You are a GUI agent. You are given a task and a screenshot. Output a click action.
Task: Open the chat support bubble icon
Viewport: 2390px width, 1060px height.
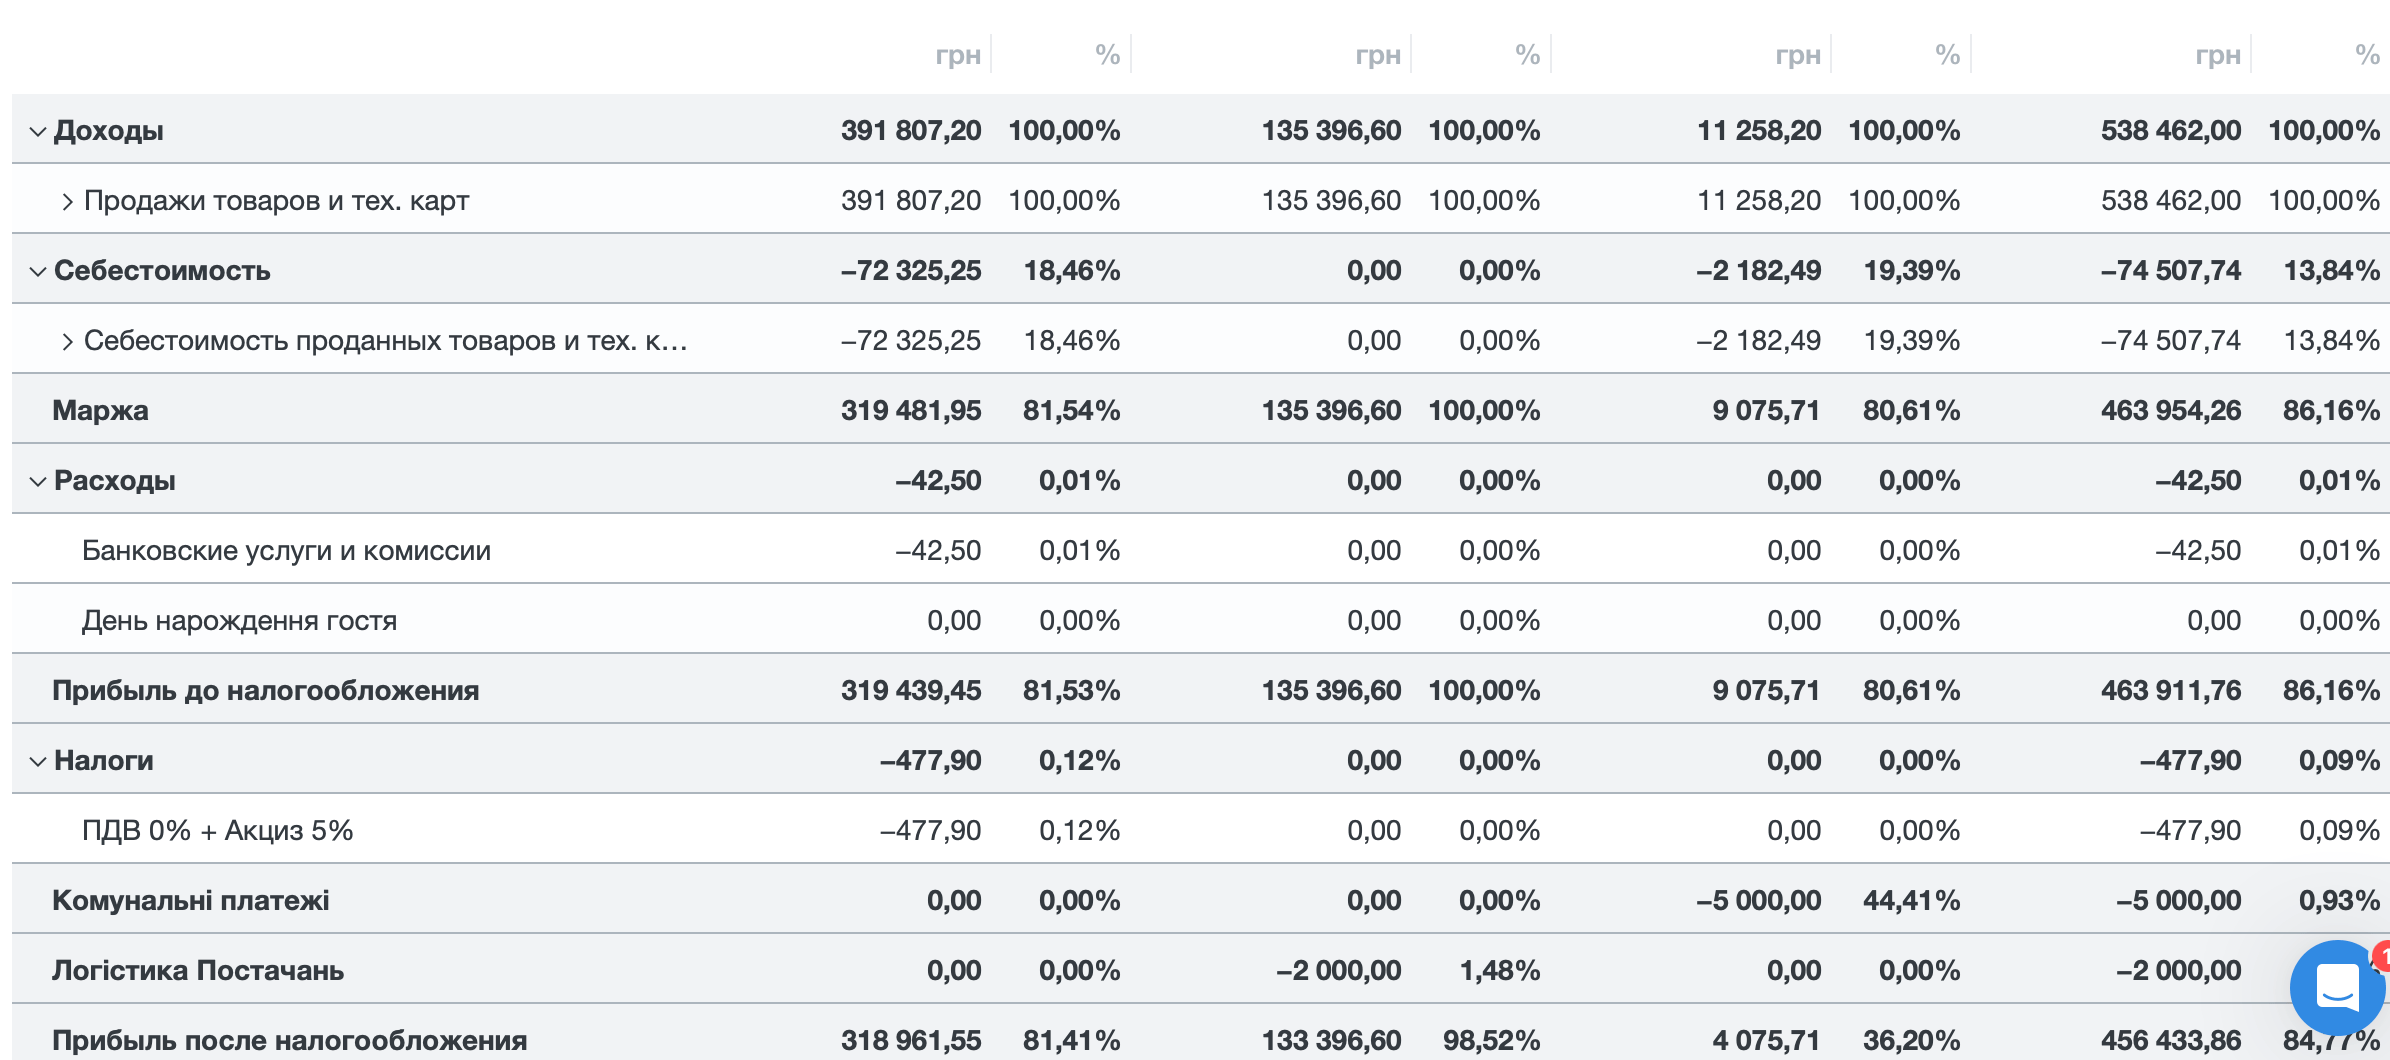[x=2336, y=988]
